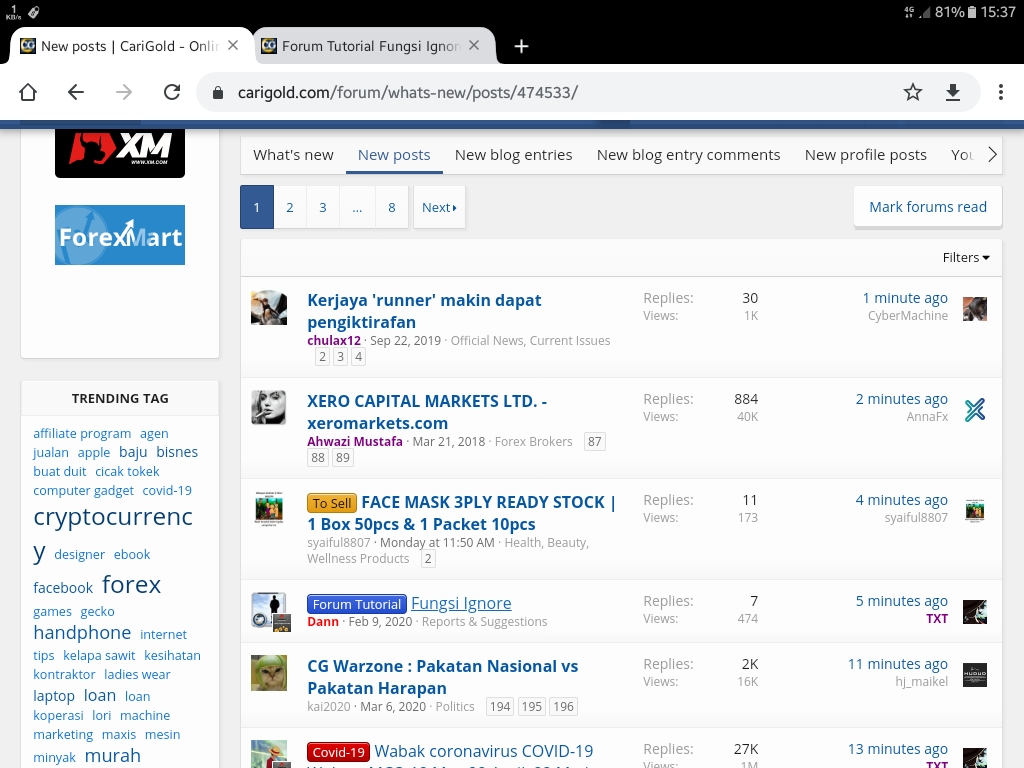Image resolution: width=1024 pixels, height=768 pixels.
Task: Open the Filters dropdown
Action: [x=966, y=257]
